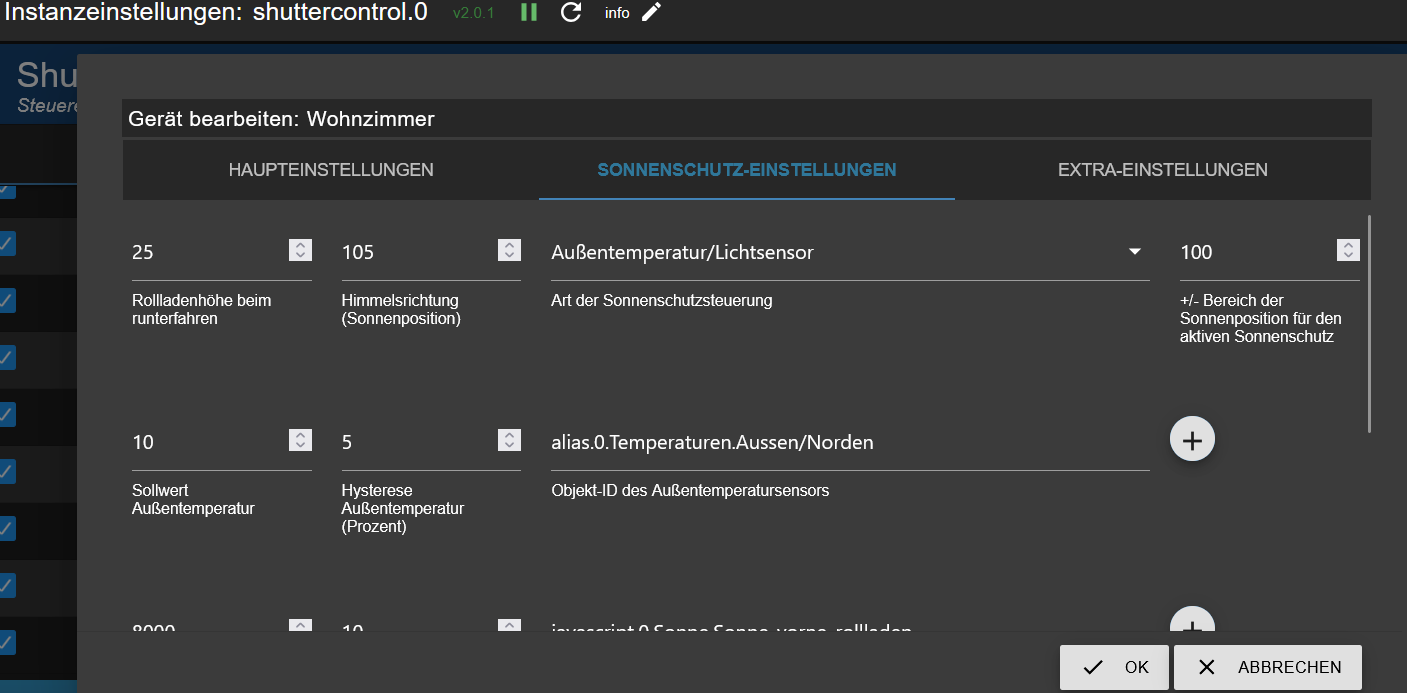Viewport: 1407px width, 693px height.
Task: Click the Sonnenposition Bereich stepper arrows
Action: (1348, 251)
